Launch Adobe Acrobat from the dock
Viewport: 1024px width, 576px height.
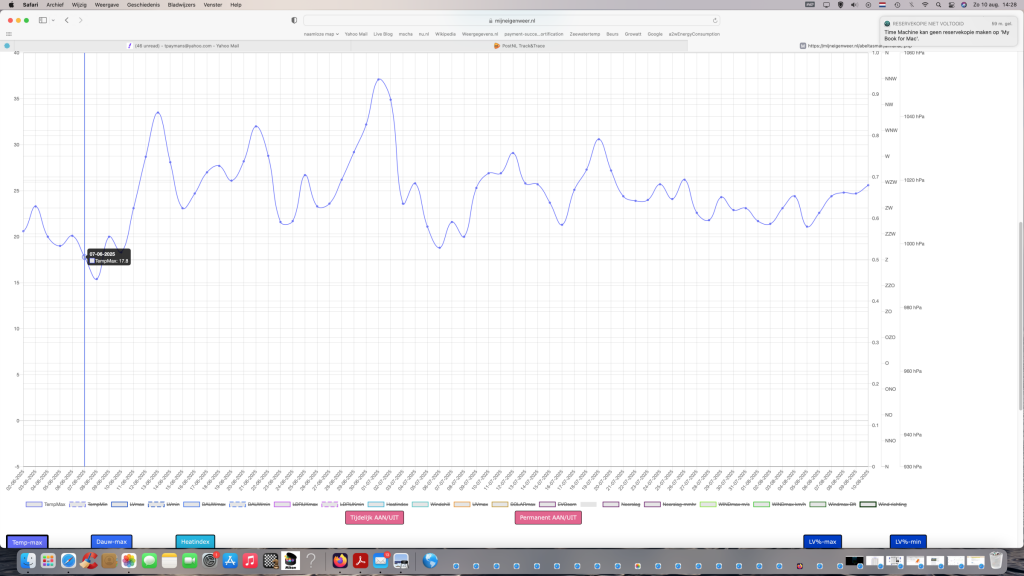(x=360, y=560)
